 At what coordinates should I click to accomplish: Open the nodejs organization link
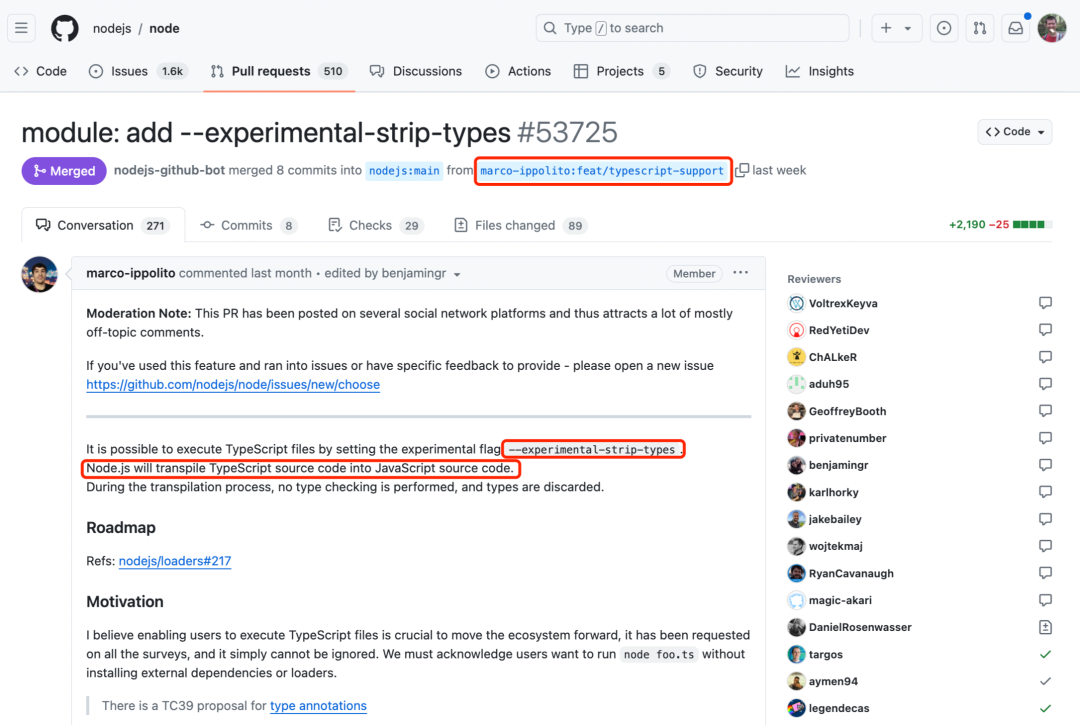112,28
